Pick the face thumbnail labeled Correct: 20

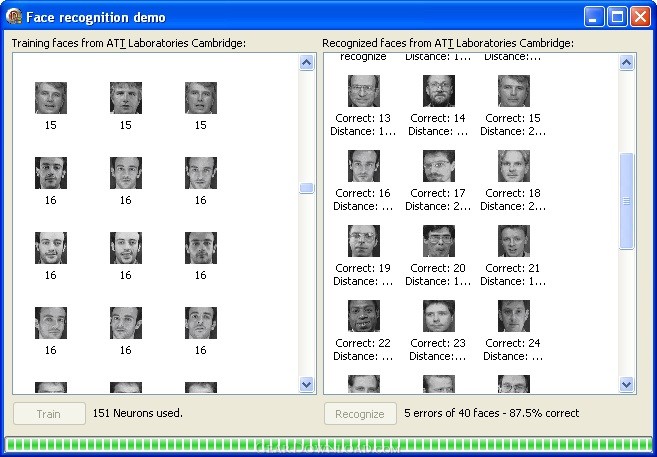tap(439, 241)
